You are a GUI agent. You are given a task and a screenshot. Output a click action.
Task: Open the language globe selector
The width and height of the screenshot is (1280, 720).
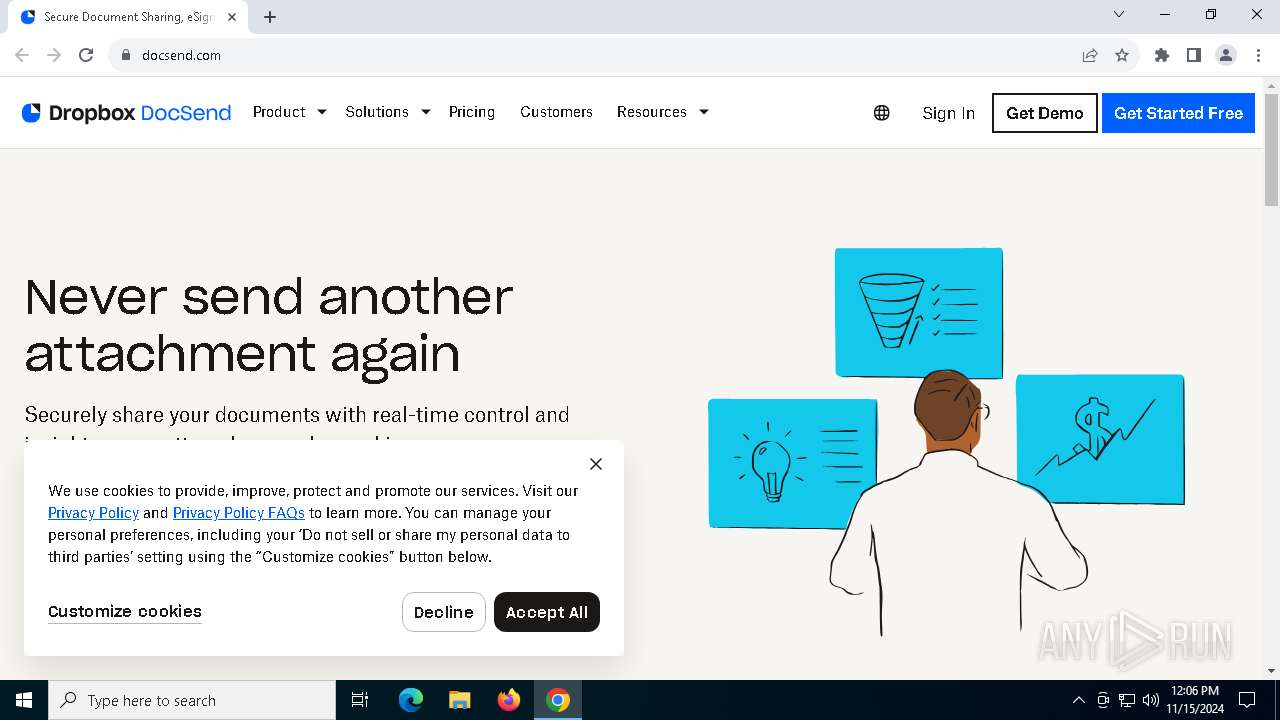pyautogui.click(x=881, y=113)
